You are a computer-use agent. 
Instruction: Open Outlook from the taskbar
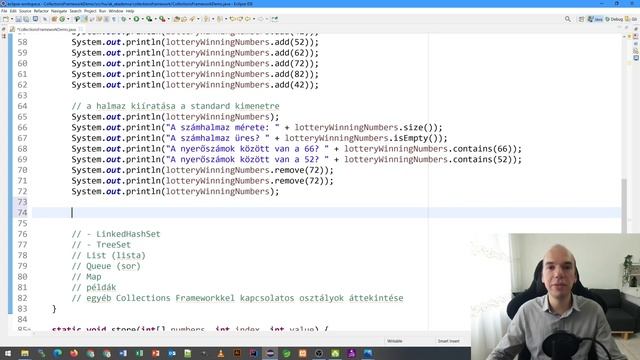pos(172,353)
